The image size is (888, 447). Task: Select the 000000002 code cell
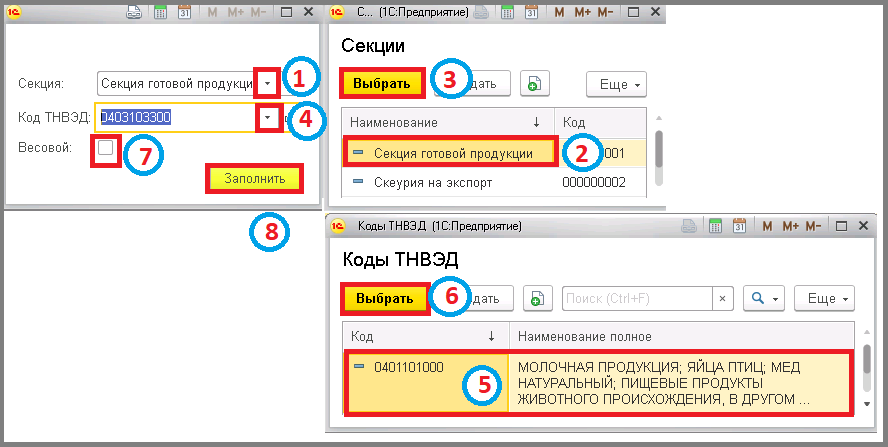click(x=594, y=182)
